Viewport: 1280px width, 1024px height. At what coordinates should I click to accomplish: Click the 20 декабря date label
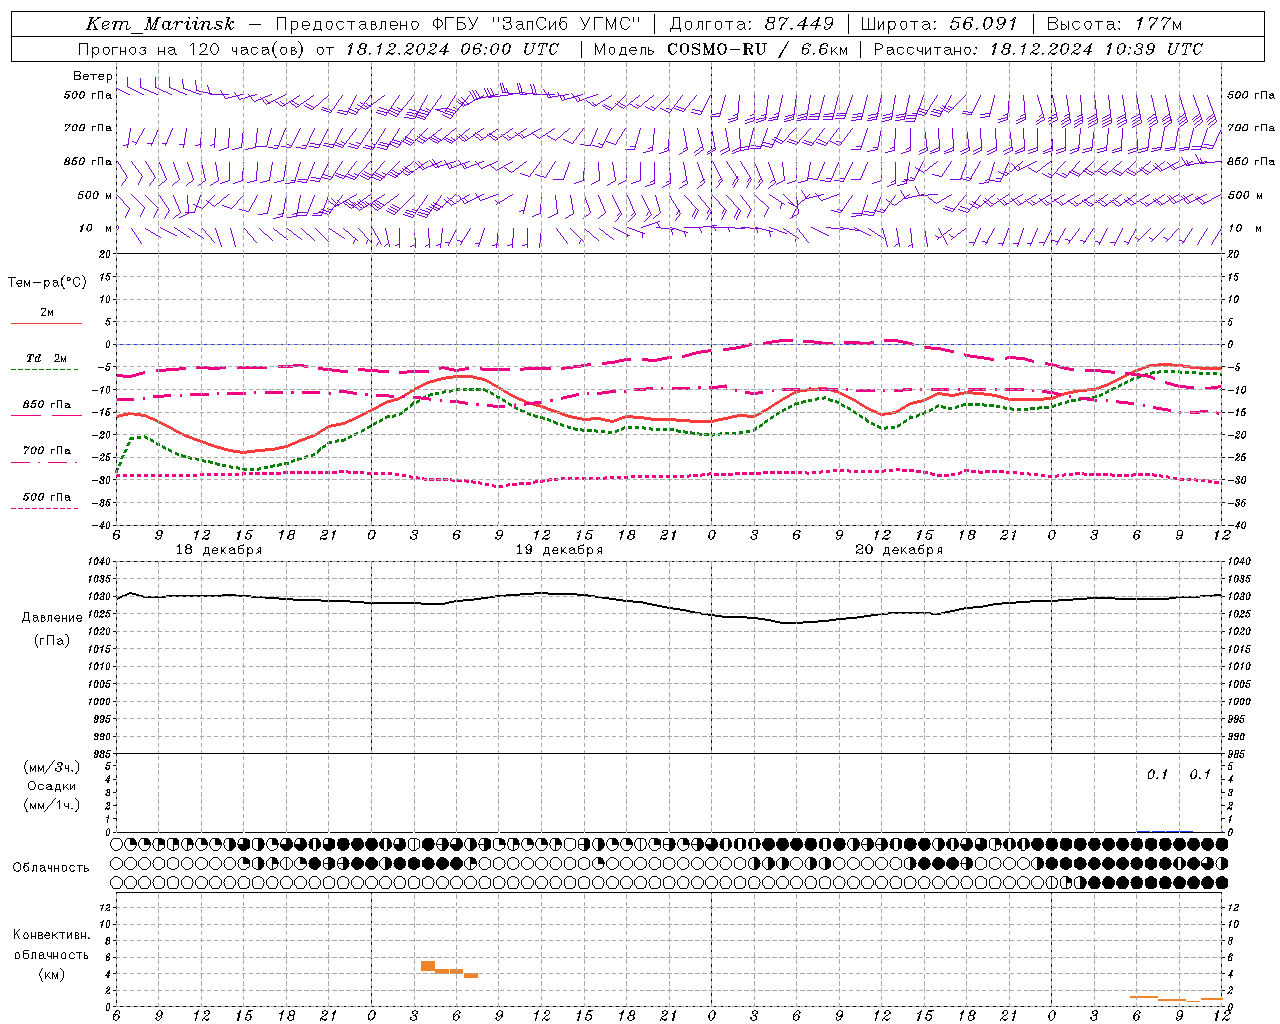click(899, 550)
